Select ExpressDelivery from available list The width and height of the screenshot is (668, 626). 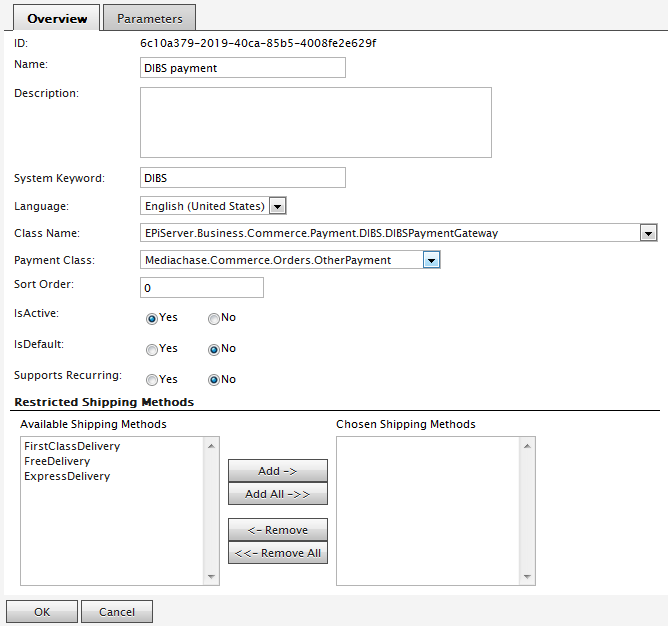[x=67, y=476]
